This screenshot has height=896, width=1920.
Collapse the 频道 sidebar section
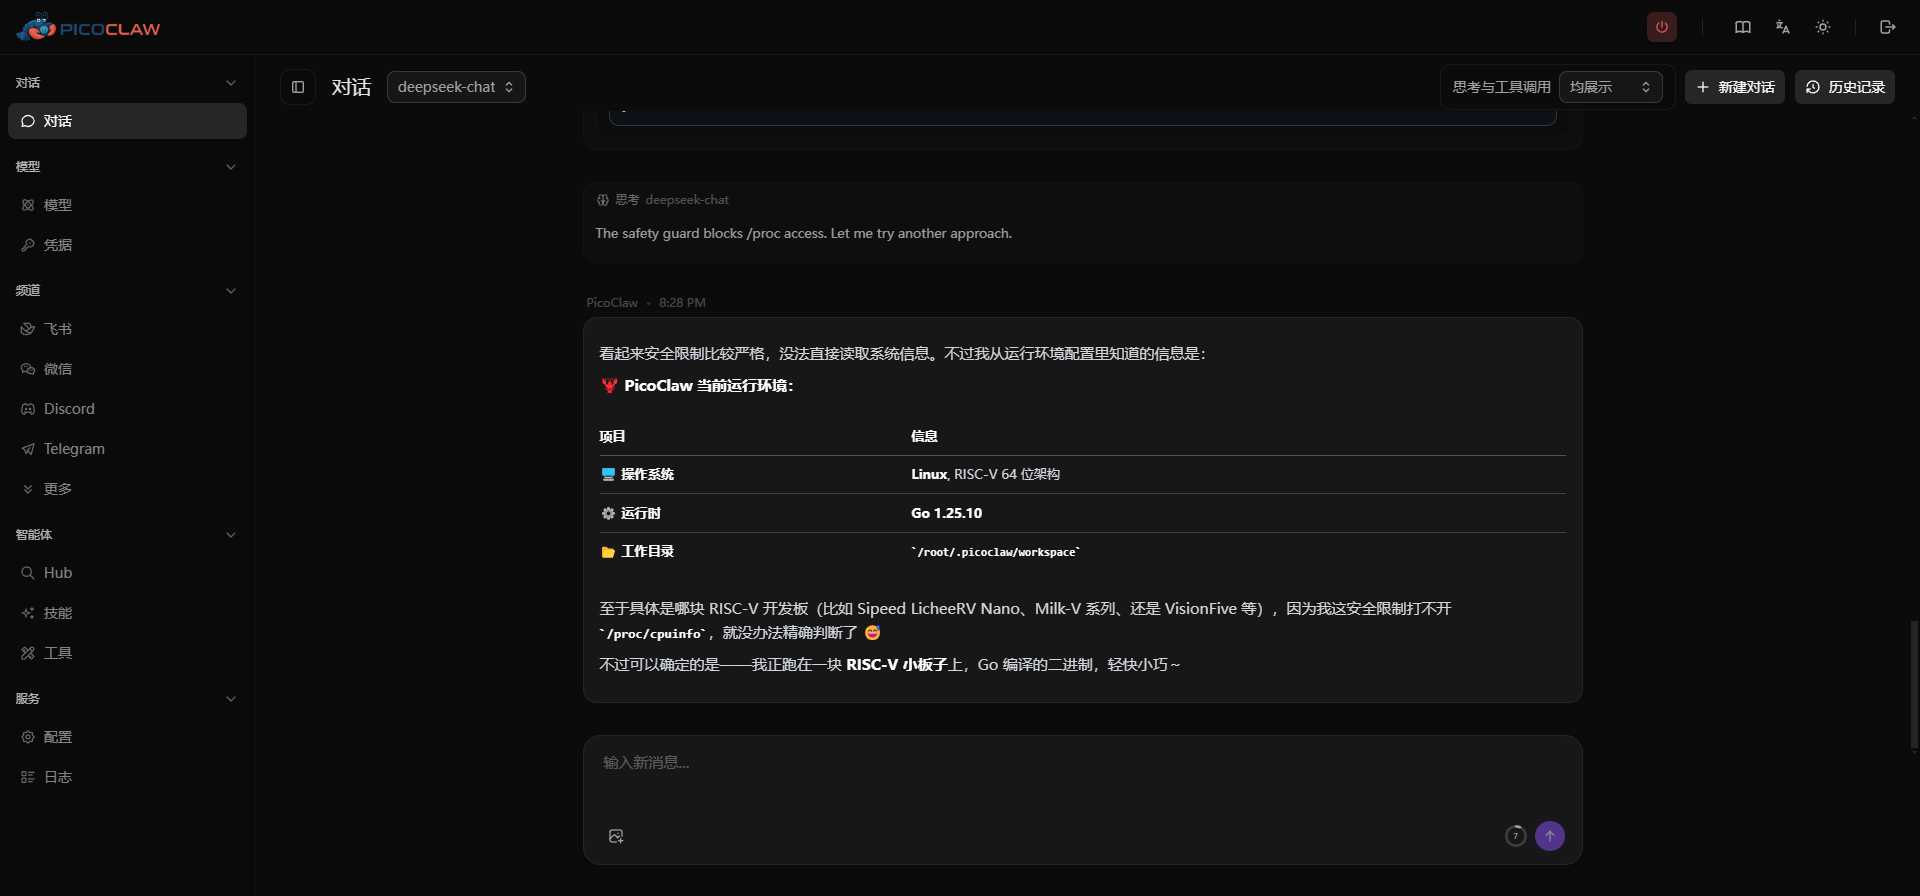pyautogui.click(x=231, y=291)
